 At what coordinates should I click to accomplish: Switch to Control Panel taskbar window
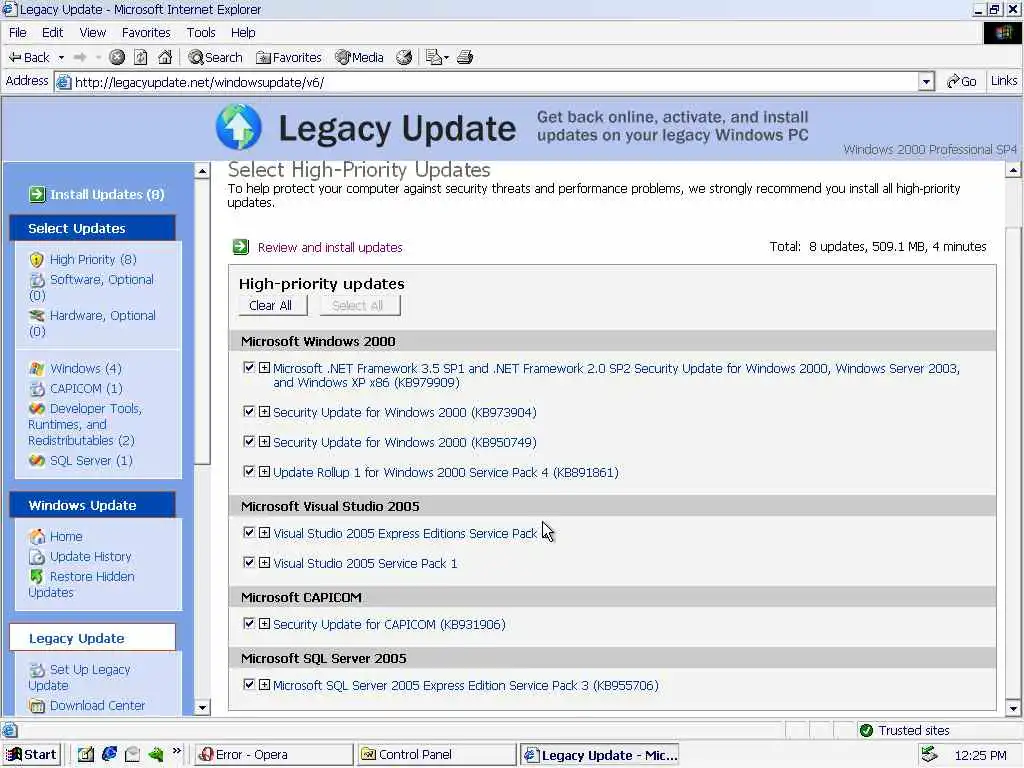(x=436, y=755)
